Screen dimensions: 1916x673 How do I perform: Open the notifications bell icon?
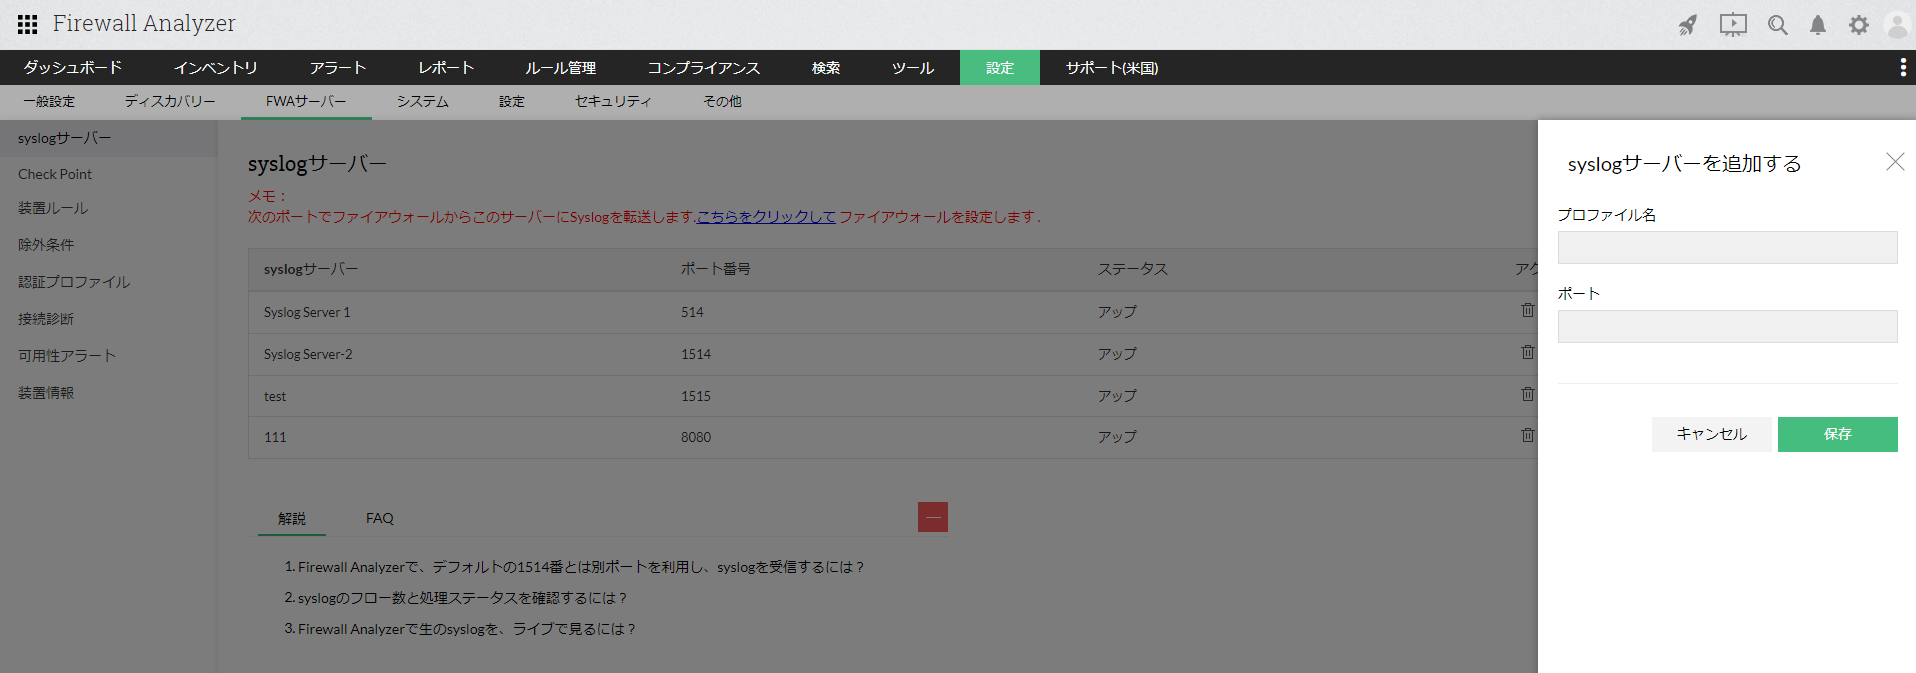click(1818, 25)
